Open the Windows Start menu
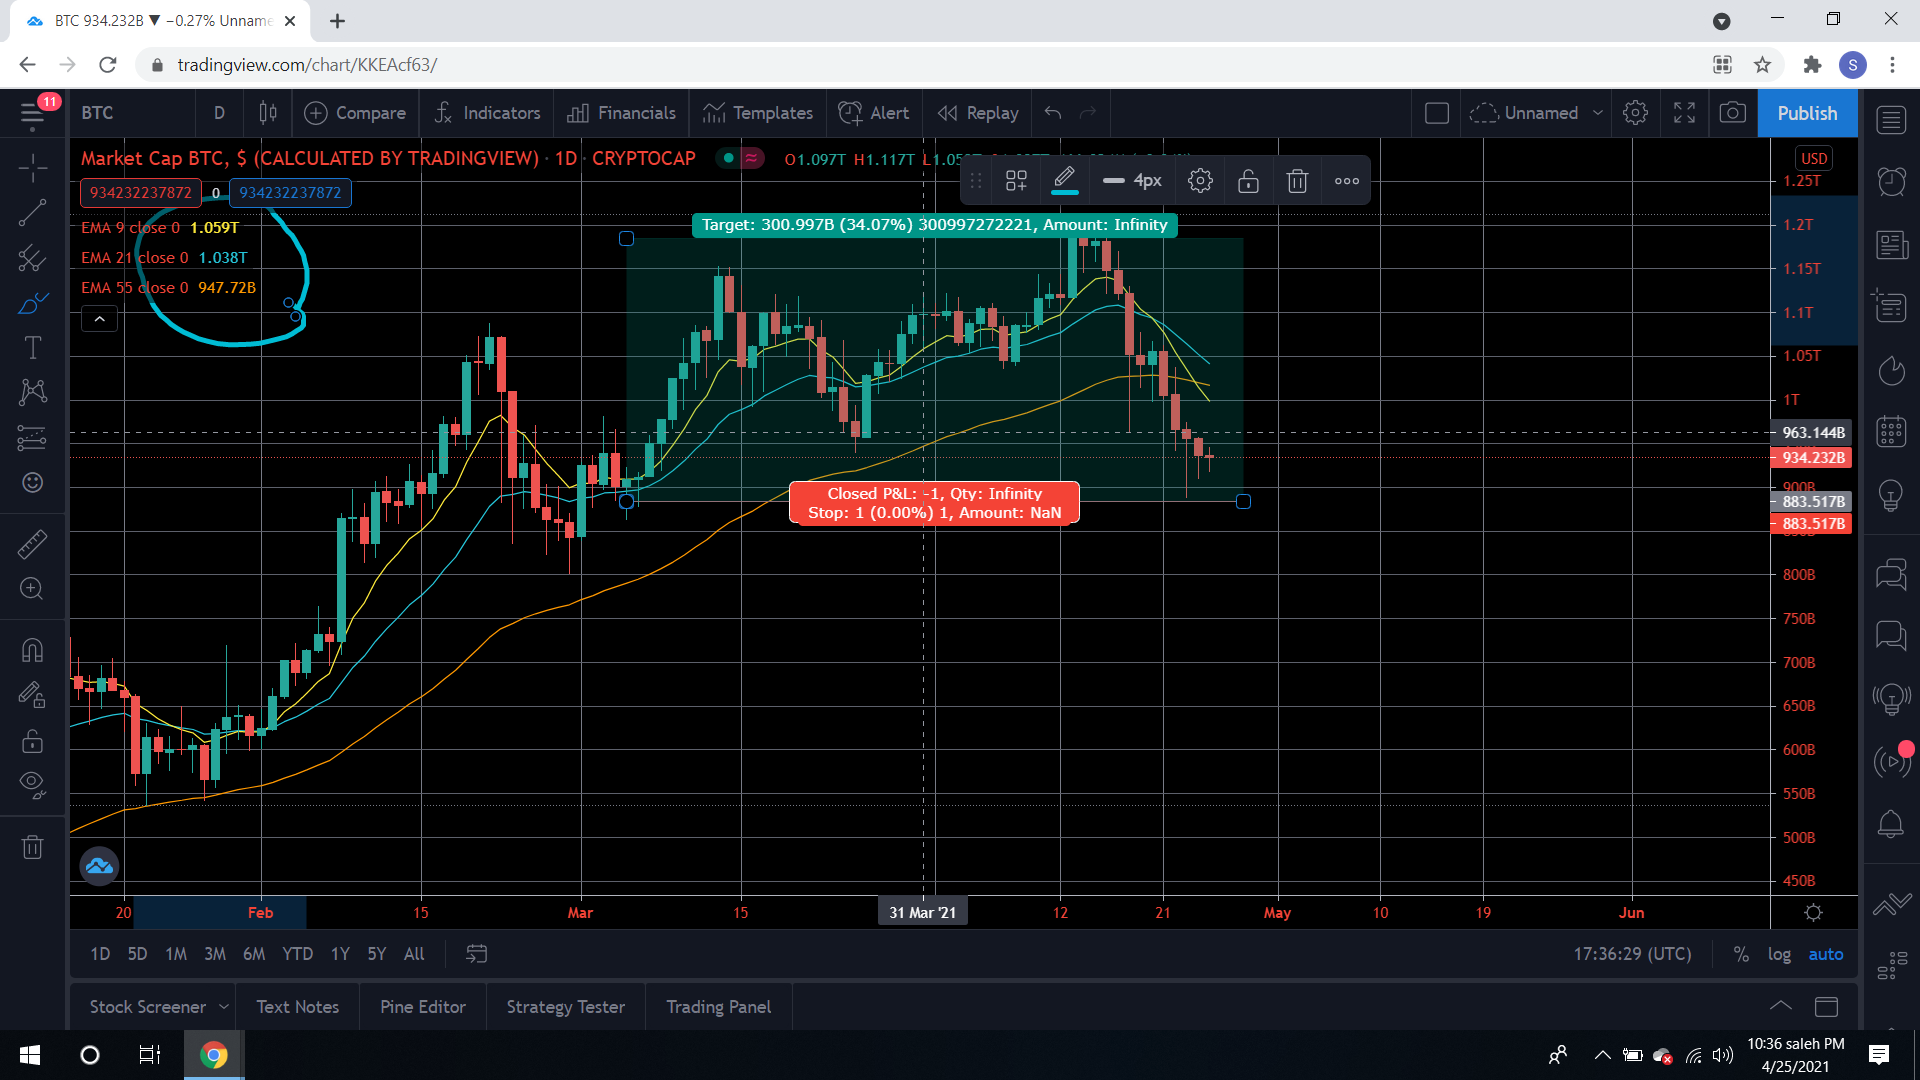 (30, 1055)
